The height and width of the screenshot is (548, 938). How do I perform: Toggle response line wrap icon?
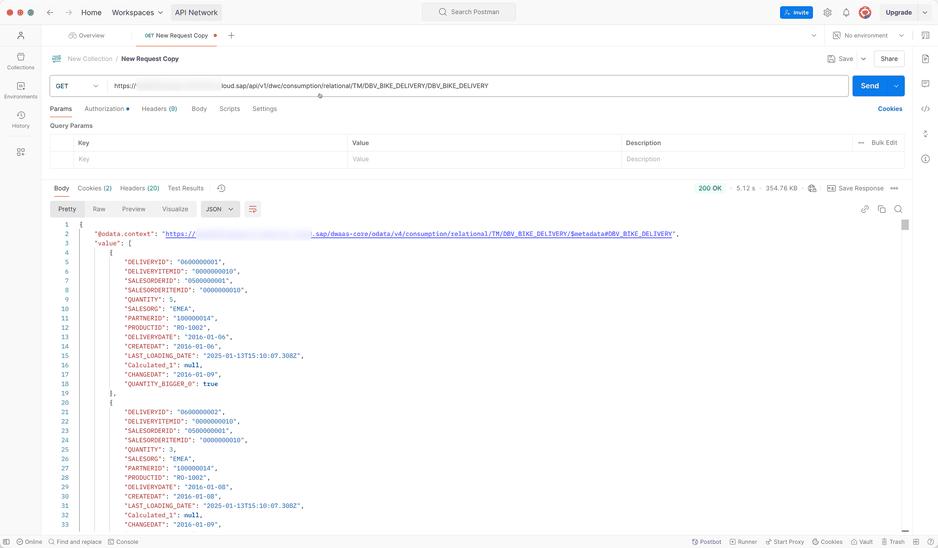[x=252, y=209]
